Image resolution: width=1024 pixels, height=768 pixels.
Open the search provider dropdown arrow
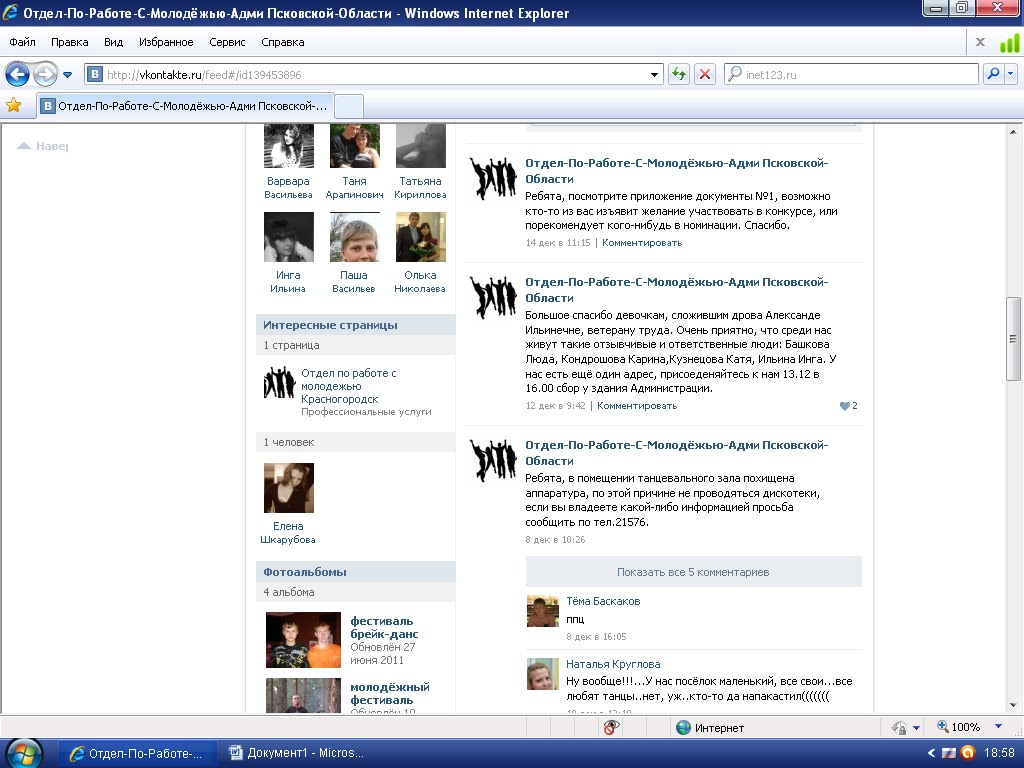click(x=1010, y=74)
